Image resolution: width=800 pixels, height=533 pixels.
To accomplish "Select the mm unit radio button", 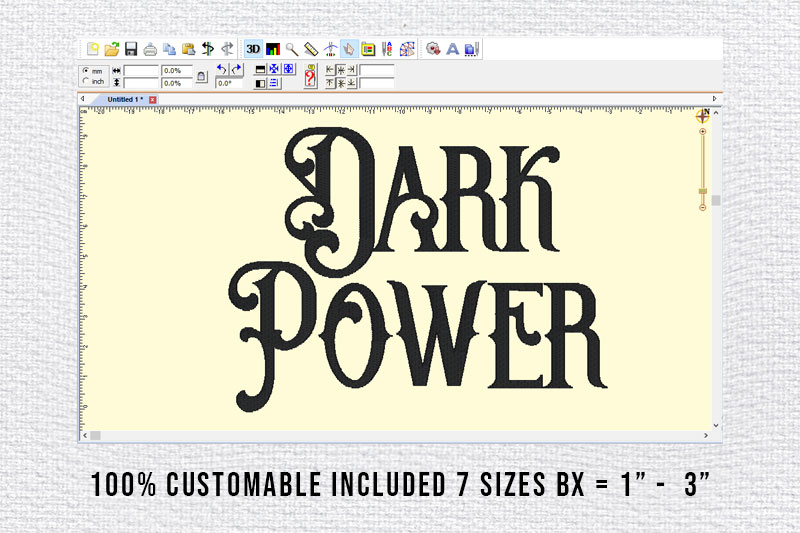I will click(86, 70).
